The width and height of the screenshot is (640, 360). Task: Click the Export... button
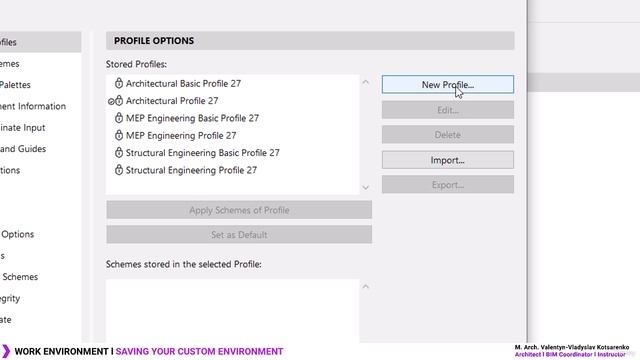[x=448, y=185]
